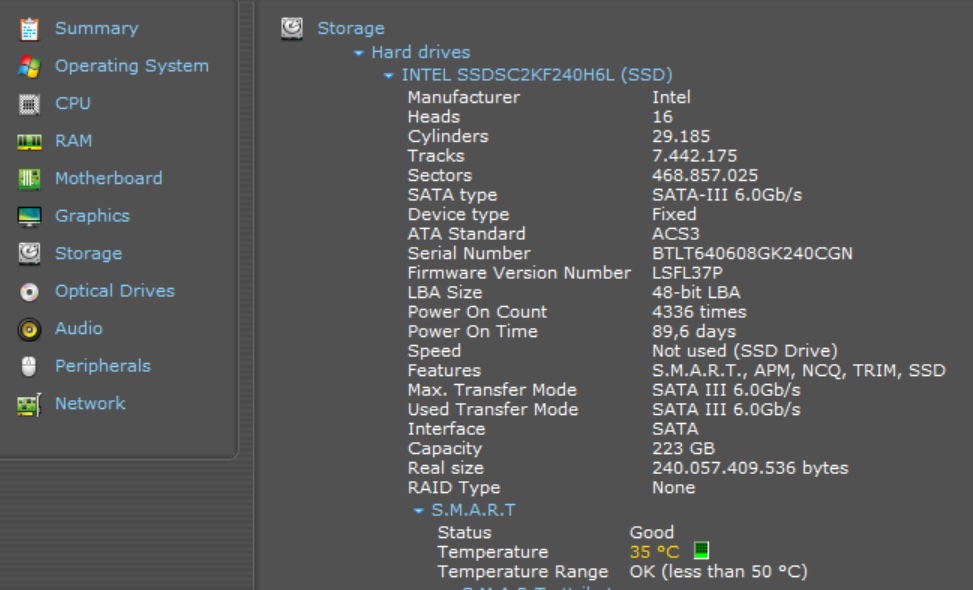Click the Storage header drive icon
Screen dimensions: 973x590
[292, 28]
